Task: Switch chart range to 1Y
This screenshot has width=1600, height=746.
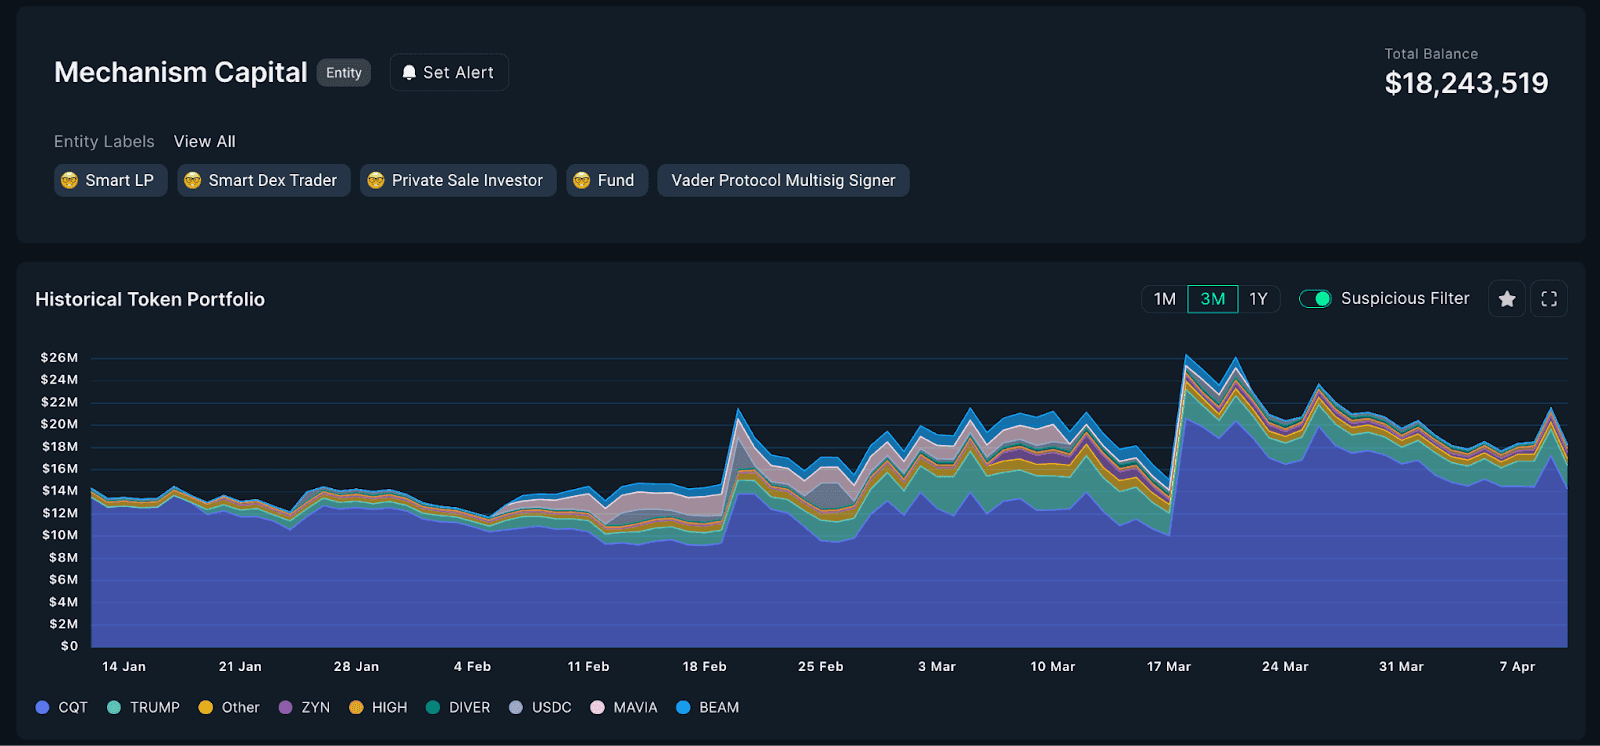Action: 1258,299
